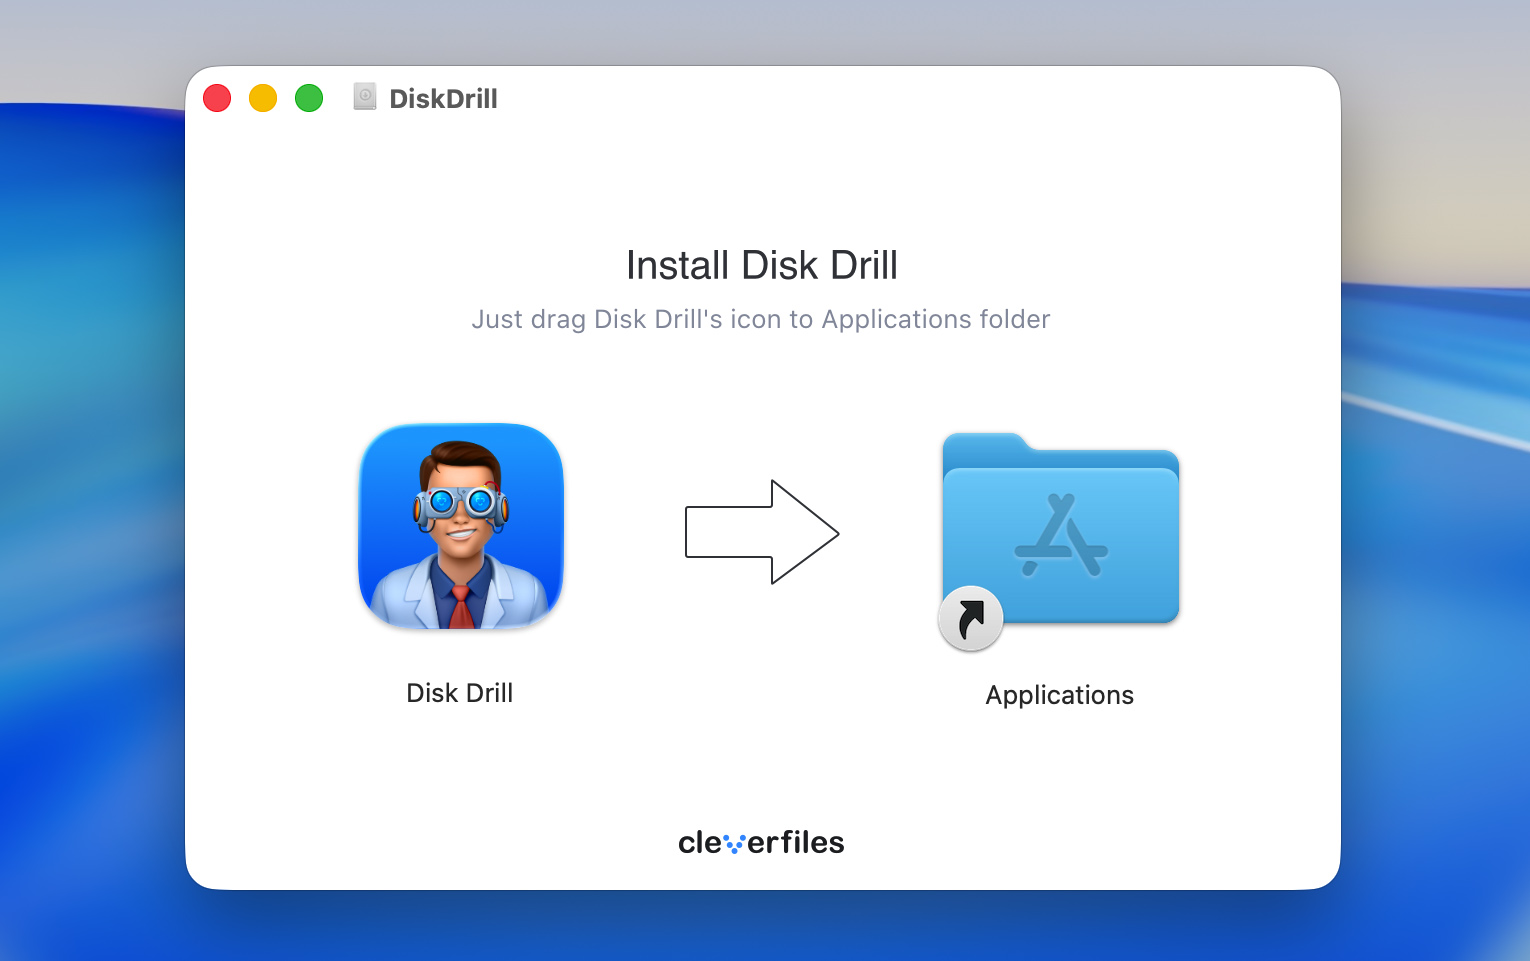Screen dimensions: 1530x961
Task: Select the Disk Drill app icon
Action: 461,526
